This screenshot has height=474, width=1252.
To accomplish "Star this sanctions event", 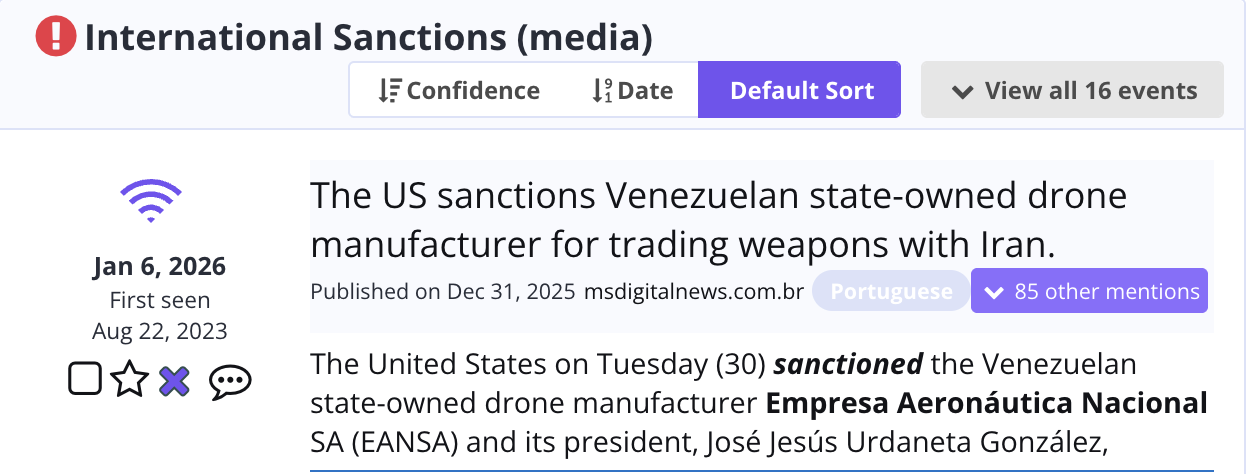I will point(129,381).
